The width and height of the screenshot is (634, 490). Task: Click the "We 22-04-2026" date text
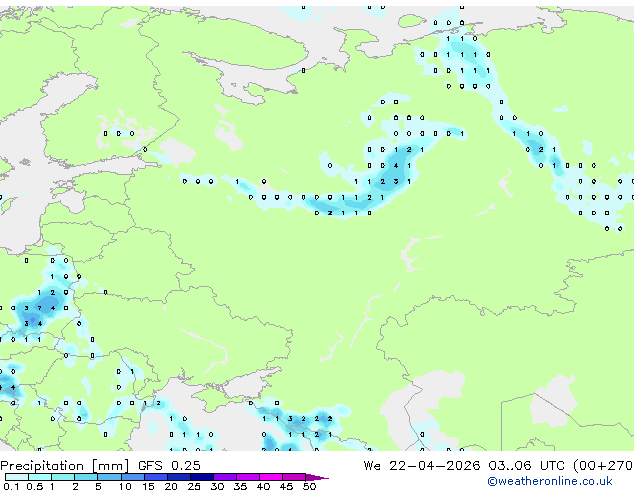coord(422,466)
